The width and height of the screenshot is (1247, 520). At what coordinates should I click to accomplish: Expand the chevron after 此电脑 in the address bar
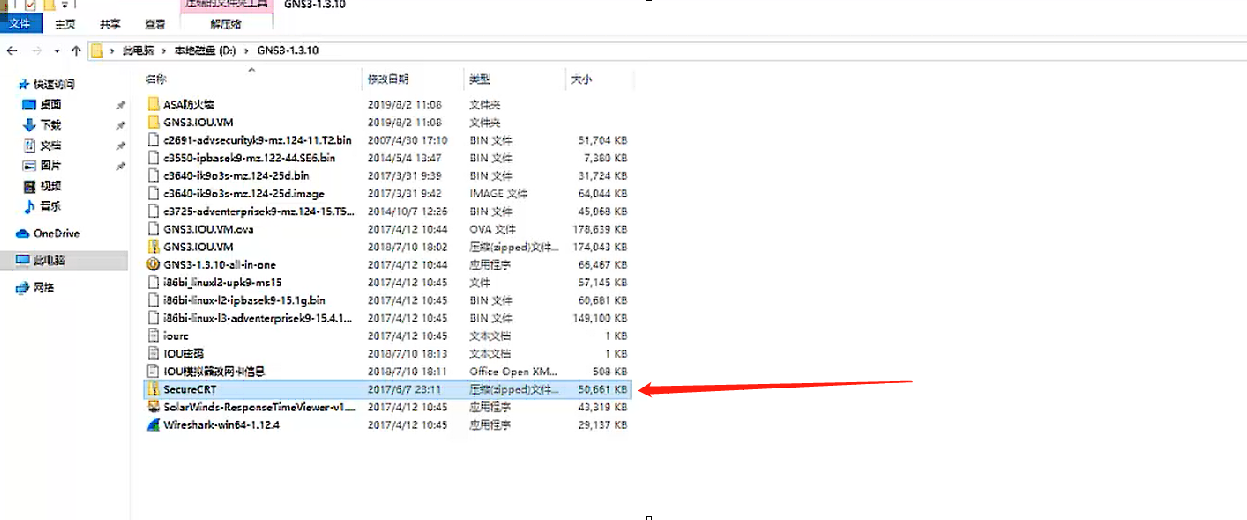[163, 51]
